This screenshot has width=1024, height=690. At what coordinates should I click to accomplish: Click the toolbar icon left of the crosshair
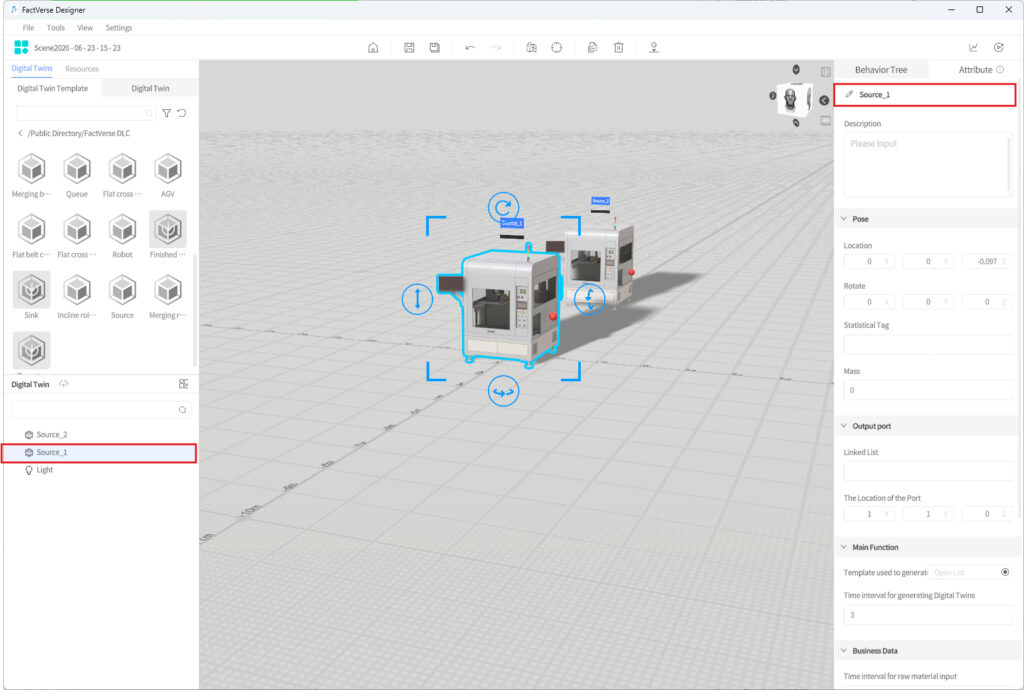pos(531,48)
